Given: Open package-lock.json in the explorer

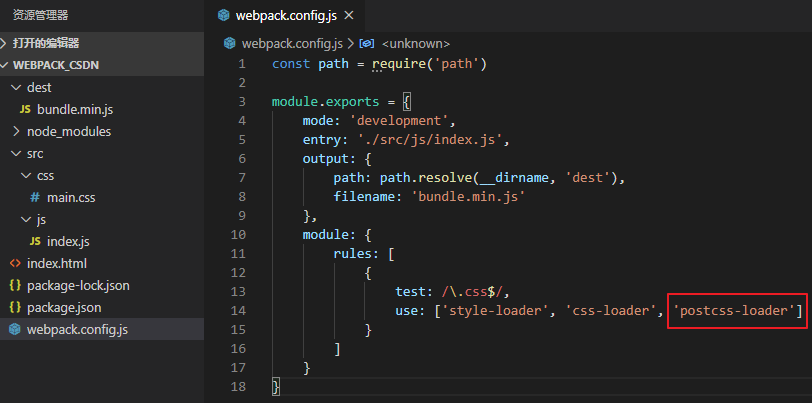Looking at the screenshot, I should [x=78, y=285].
